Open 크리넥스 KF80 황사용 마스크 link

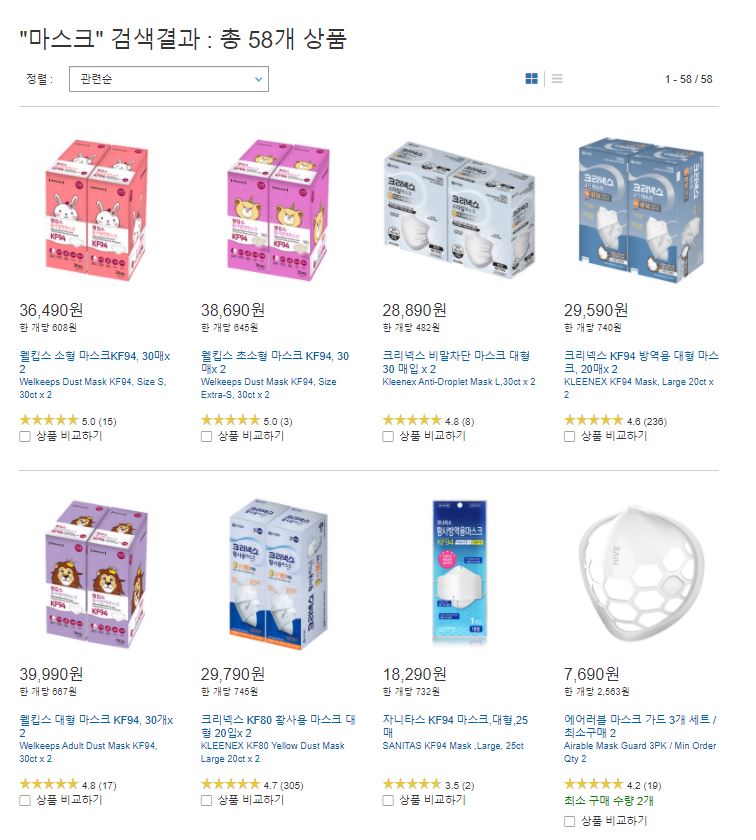(278, 726)
